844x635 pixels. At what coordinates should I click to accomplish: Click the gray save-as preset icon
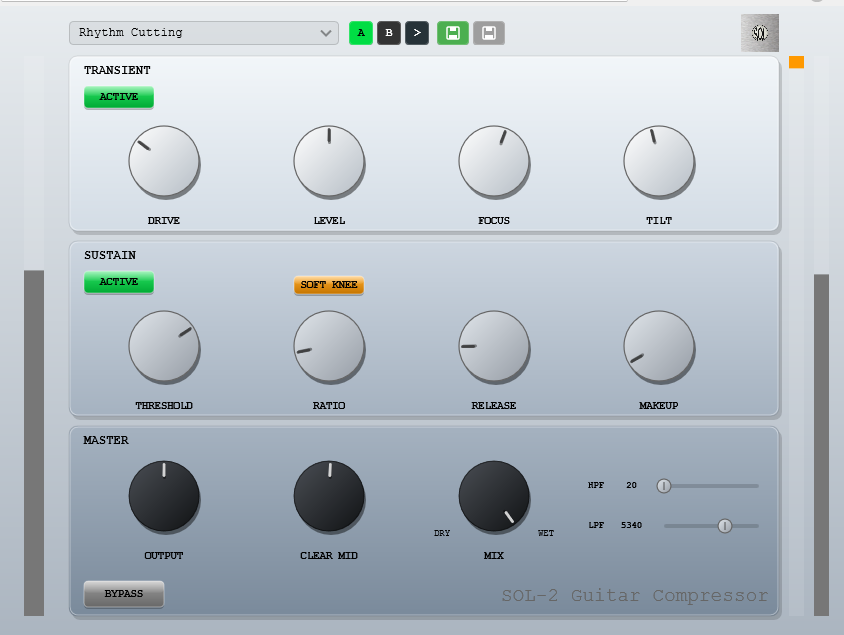coord(488,33)
